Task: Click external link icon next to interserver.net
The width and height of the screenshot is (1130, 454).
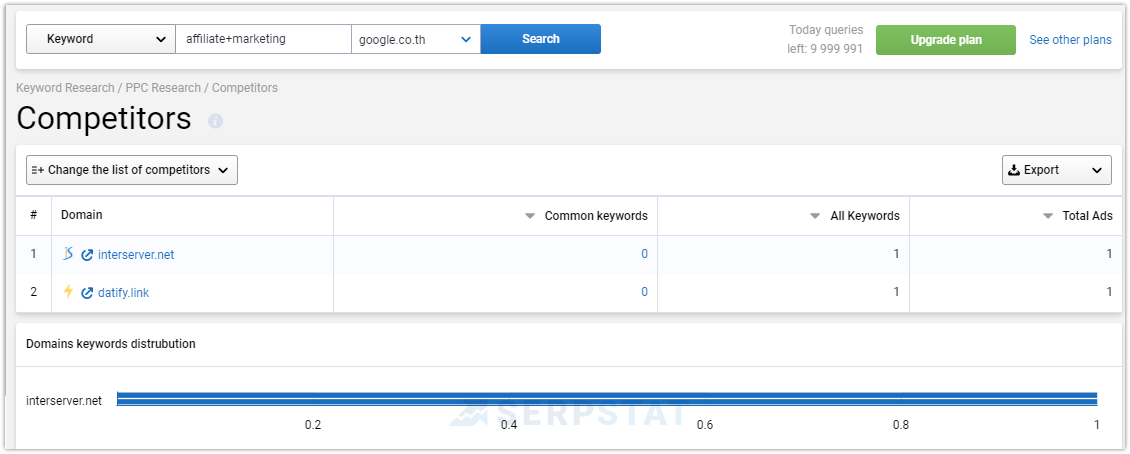Action: coord(87,254)
